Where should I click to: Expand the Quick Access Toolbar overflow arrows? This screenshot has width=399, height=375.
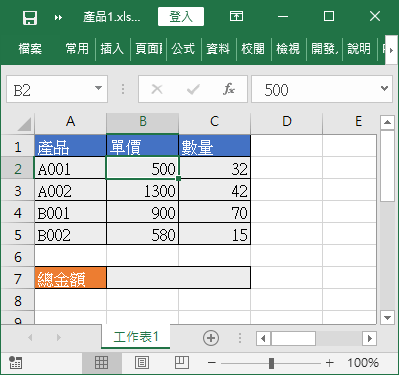[58, 17]
